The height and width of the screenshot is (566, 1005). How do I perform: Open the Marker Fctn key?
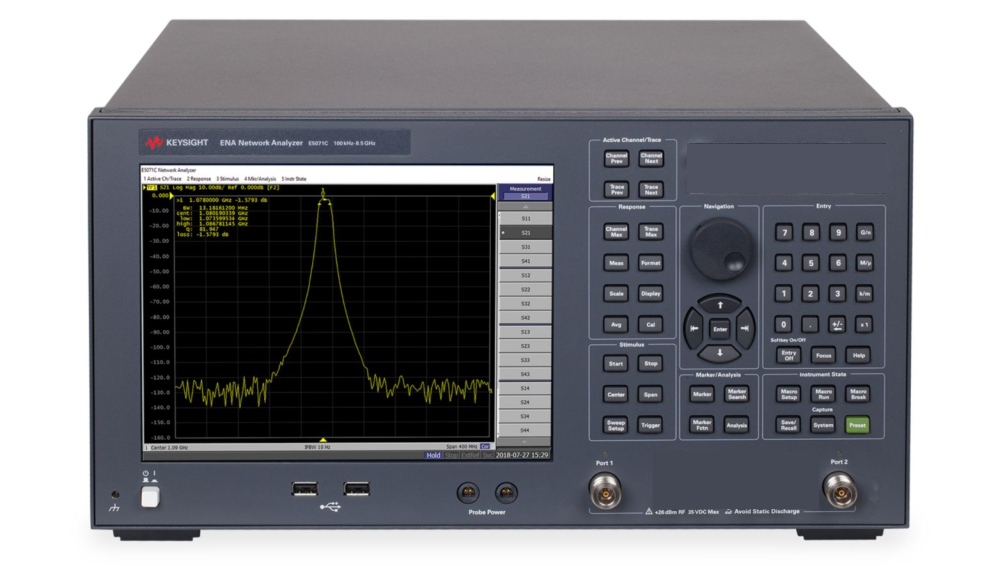[x=702, y=424]
